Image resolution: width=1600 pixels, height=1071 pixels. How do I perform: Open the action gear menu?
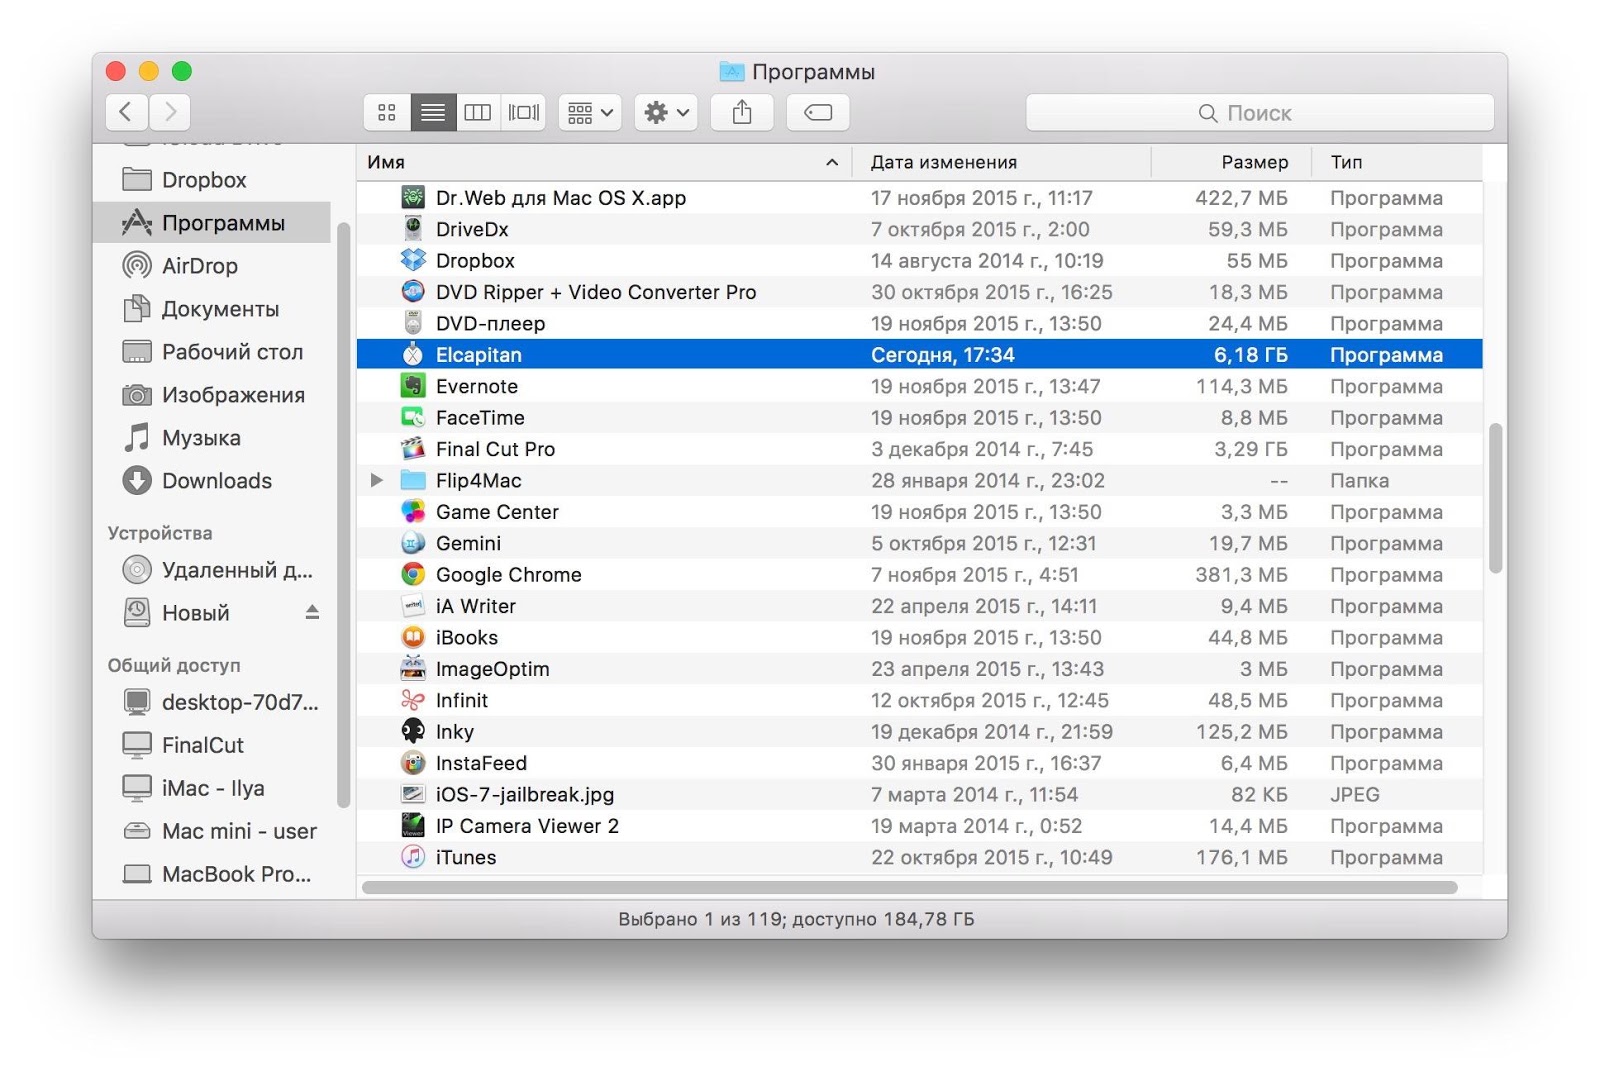[664, 112]
